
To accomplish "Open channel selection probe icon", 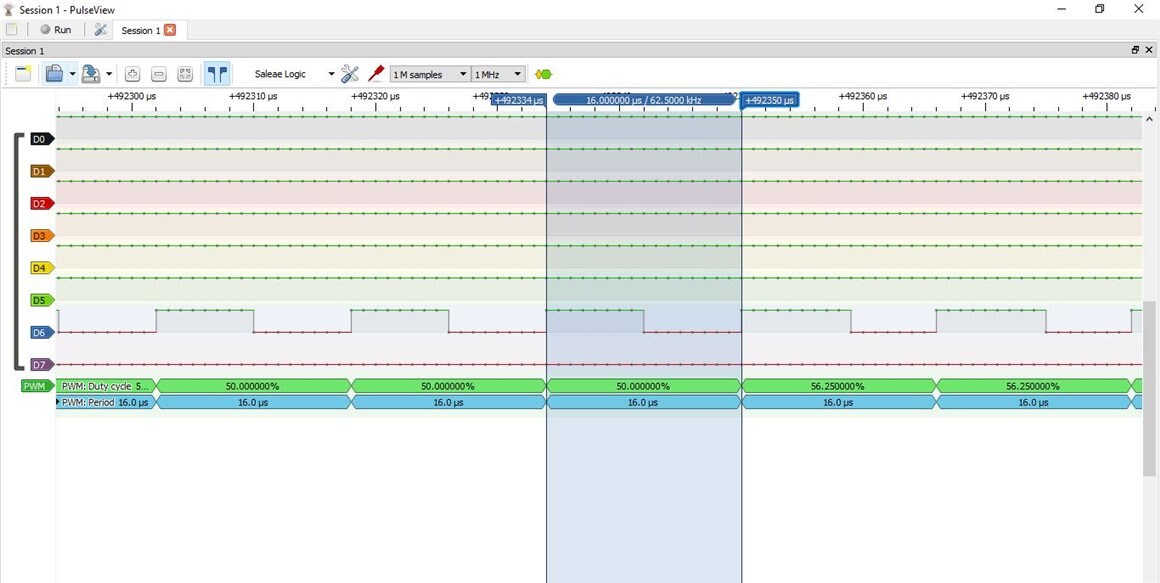I will [376, 74].
